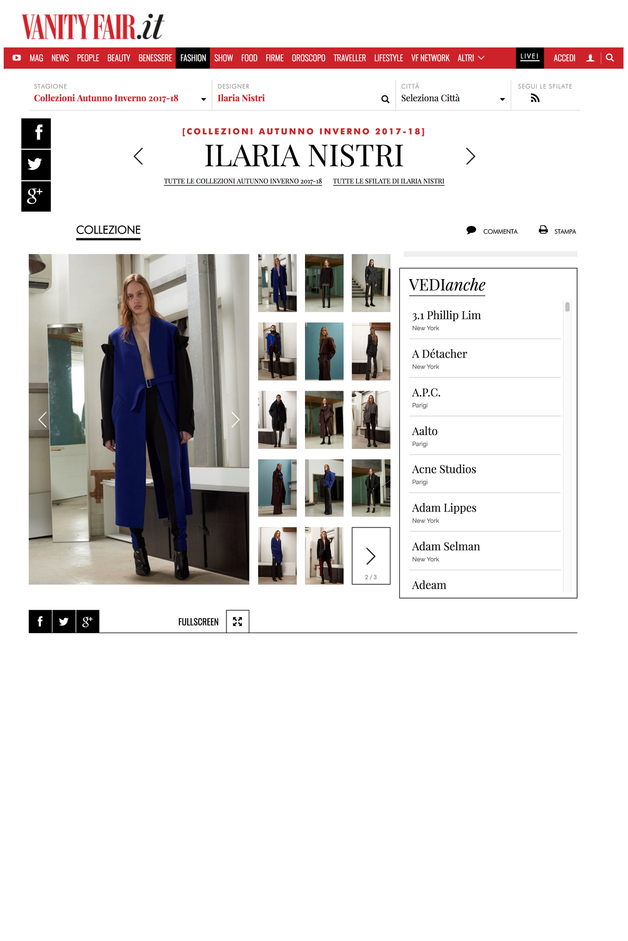628x941 pixels.
Task: Open Tutte le sfilate di Ilaria Nistri link
Action: coord(388,181)
